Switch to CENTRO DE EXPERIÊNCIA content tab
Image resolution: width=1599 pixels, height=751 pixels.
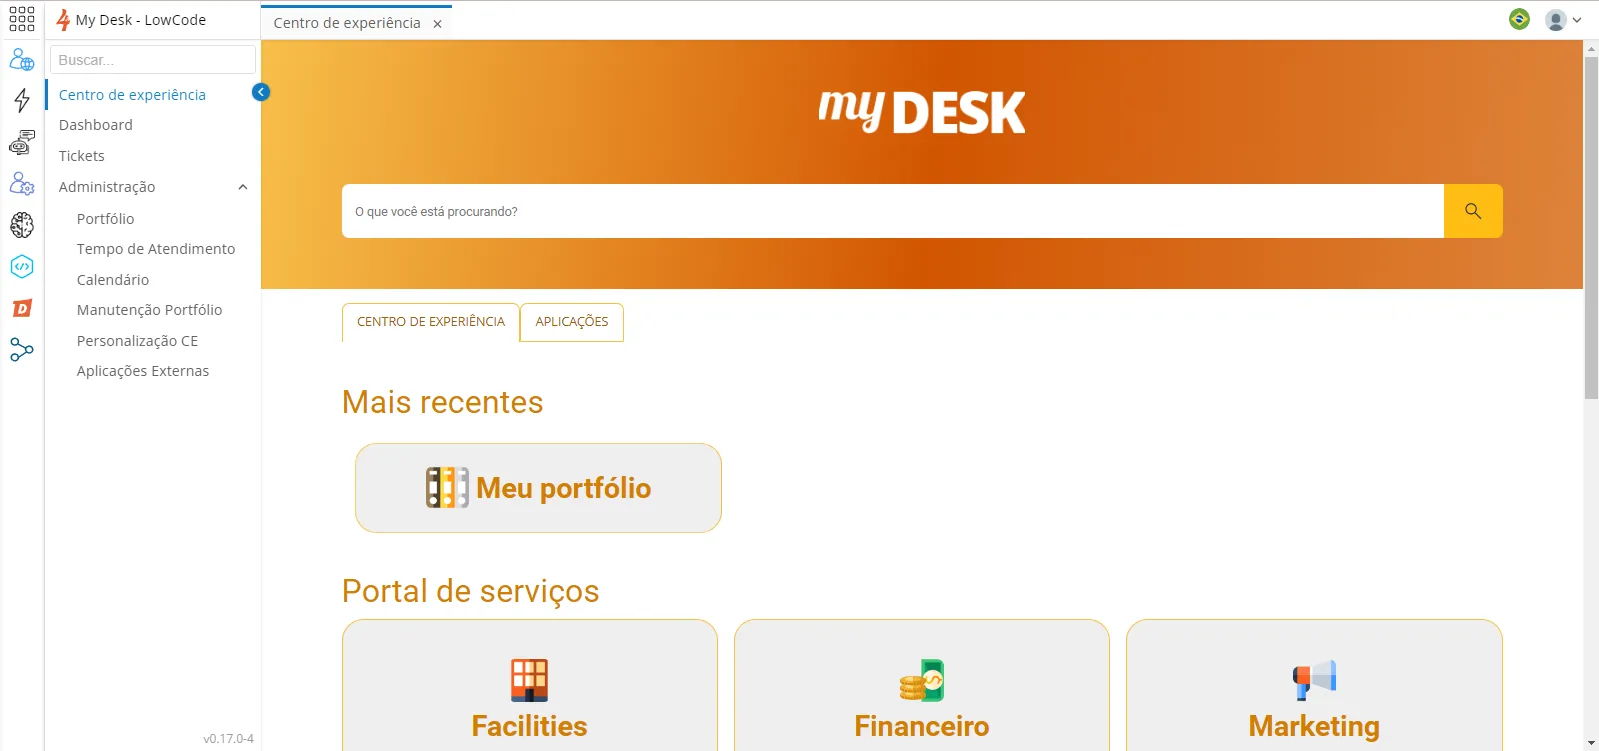click(x=431, y=322)
